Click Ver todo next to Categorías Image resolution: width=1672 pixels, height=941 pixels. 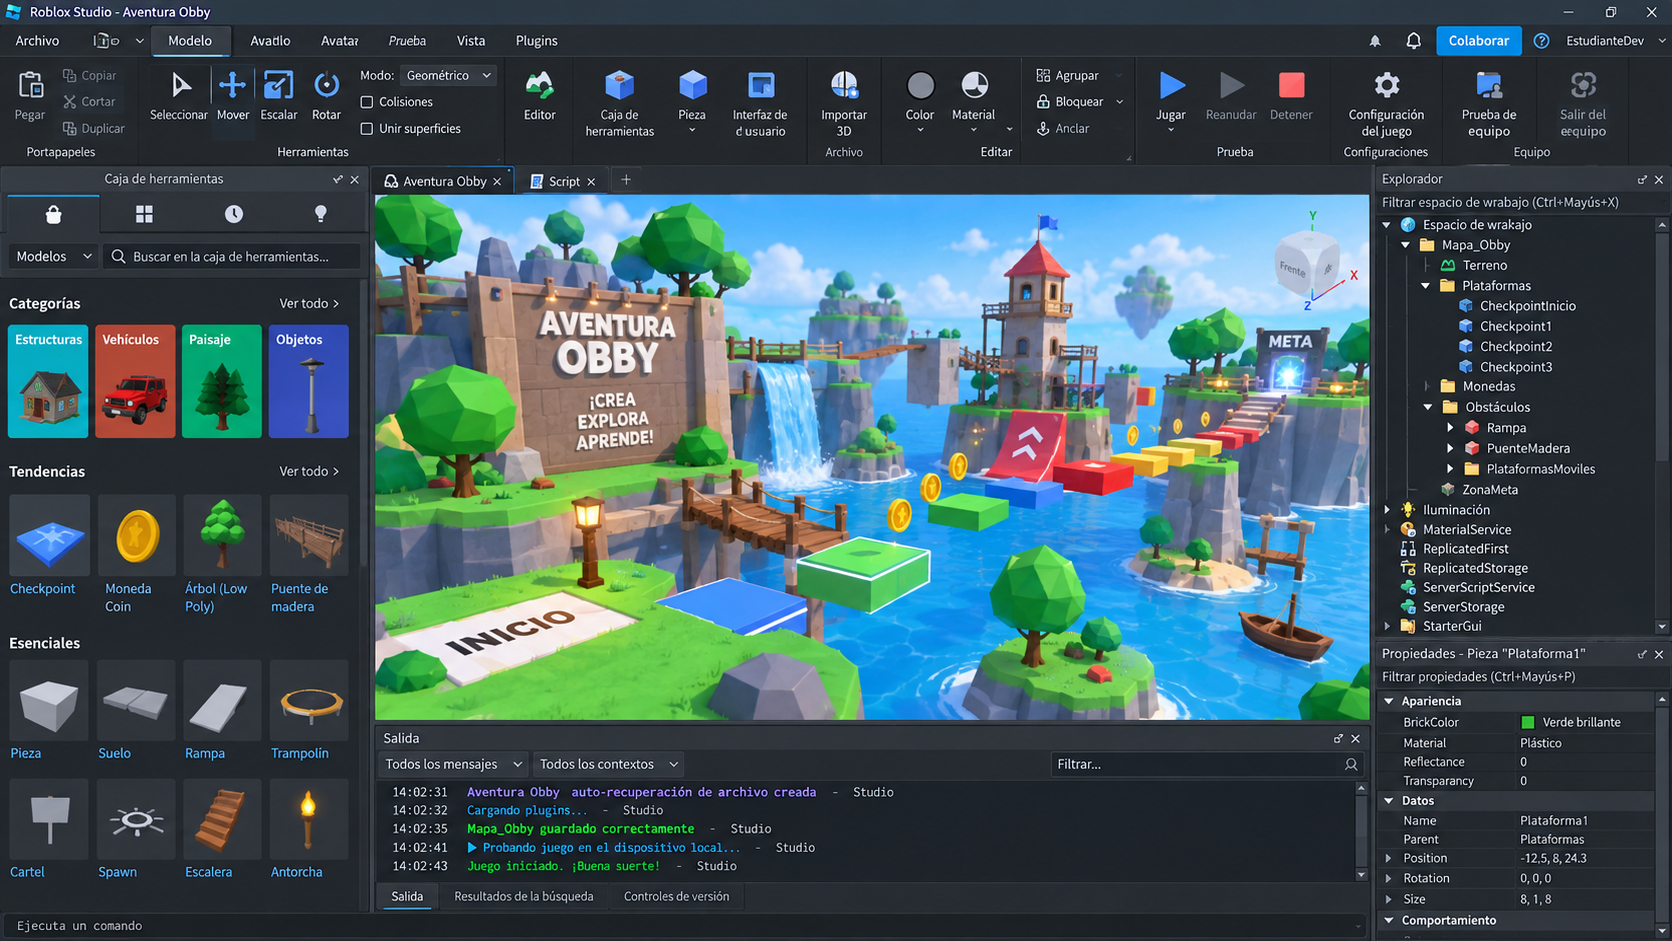(x=309, y=304)
